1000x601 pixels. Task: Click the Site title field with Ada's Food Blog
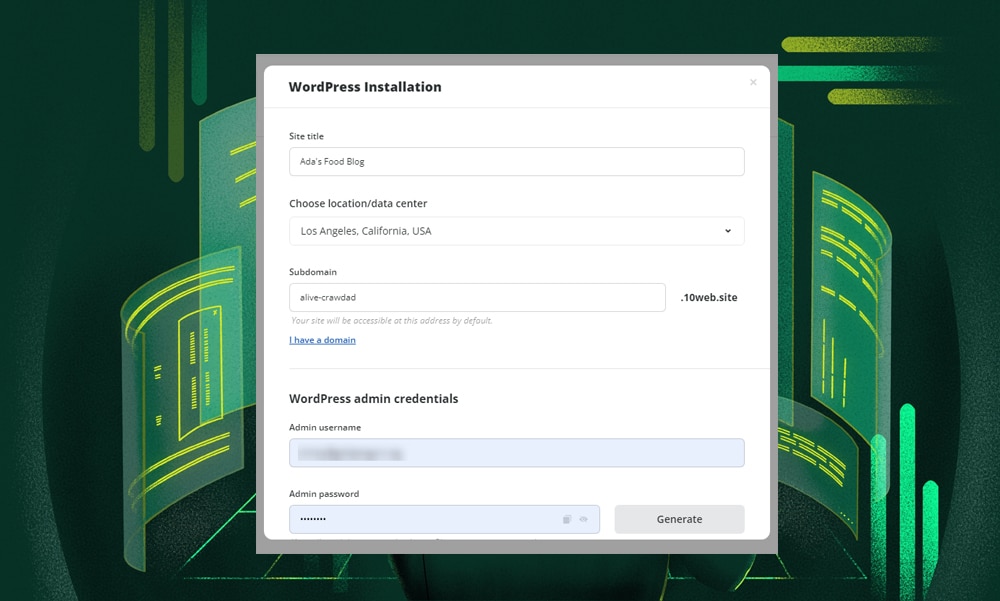tap(516, 162)
